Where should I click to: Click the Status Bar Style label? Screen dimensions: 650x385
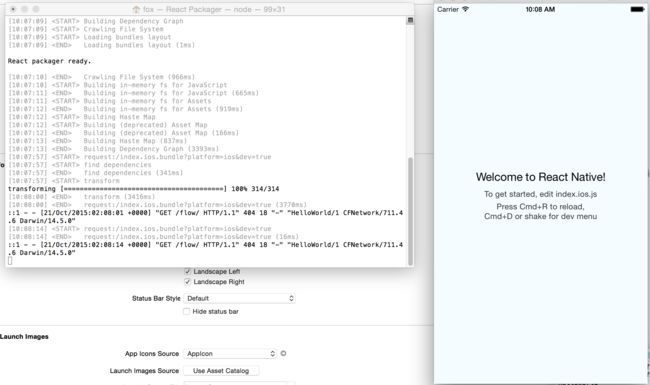coord(156,298)
